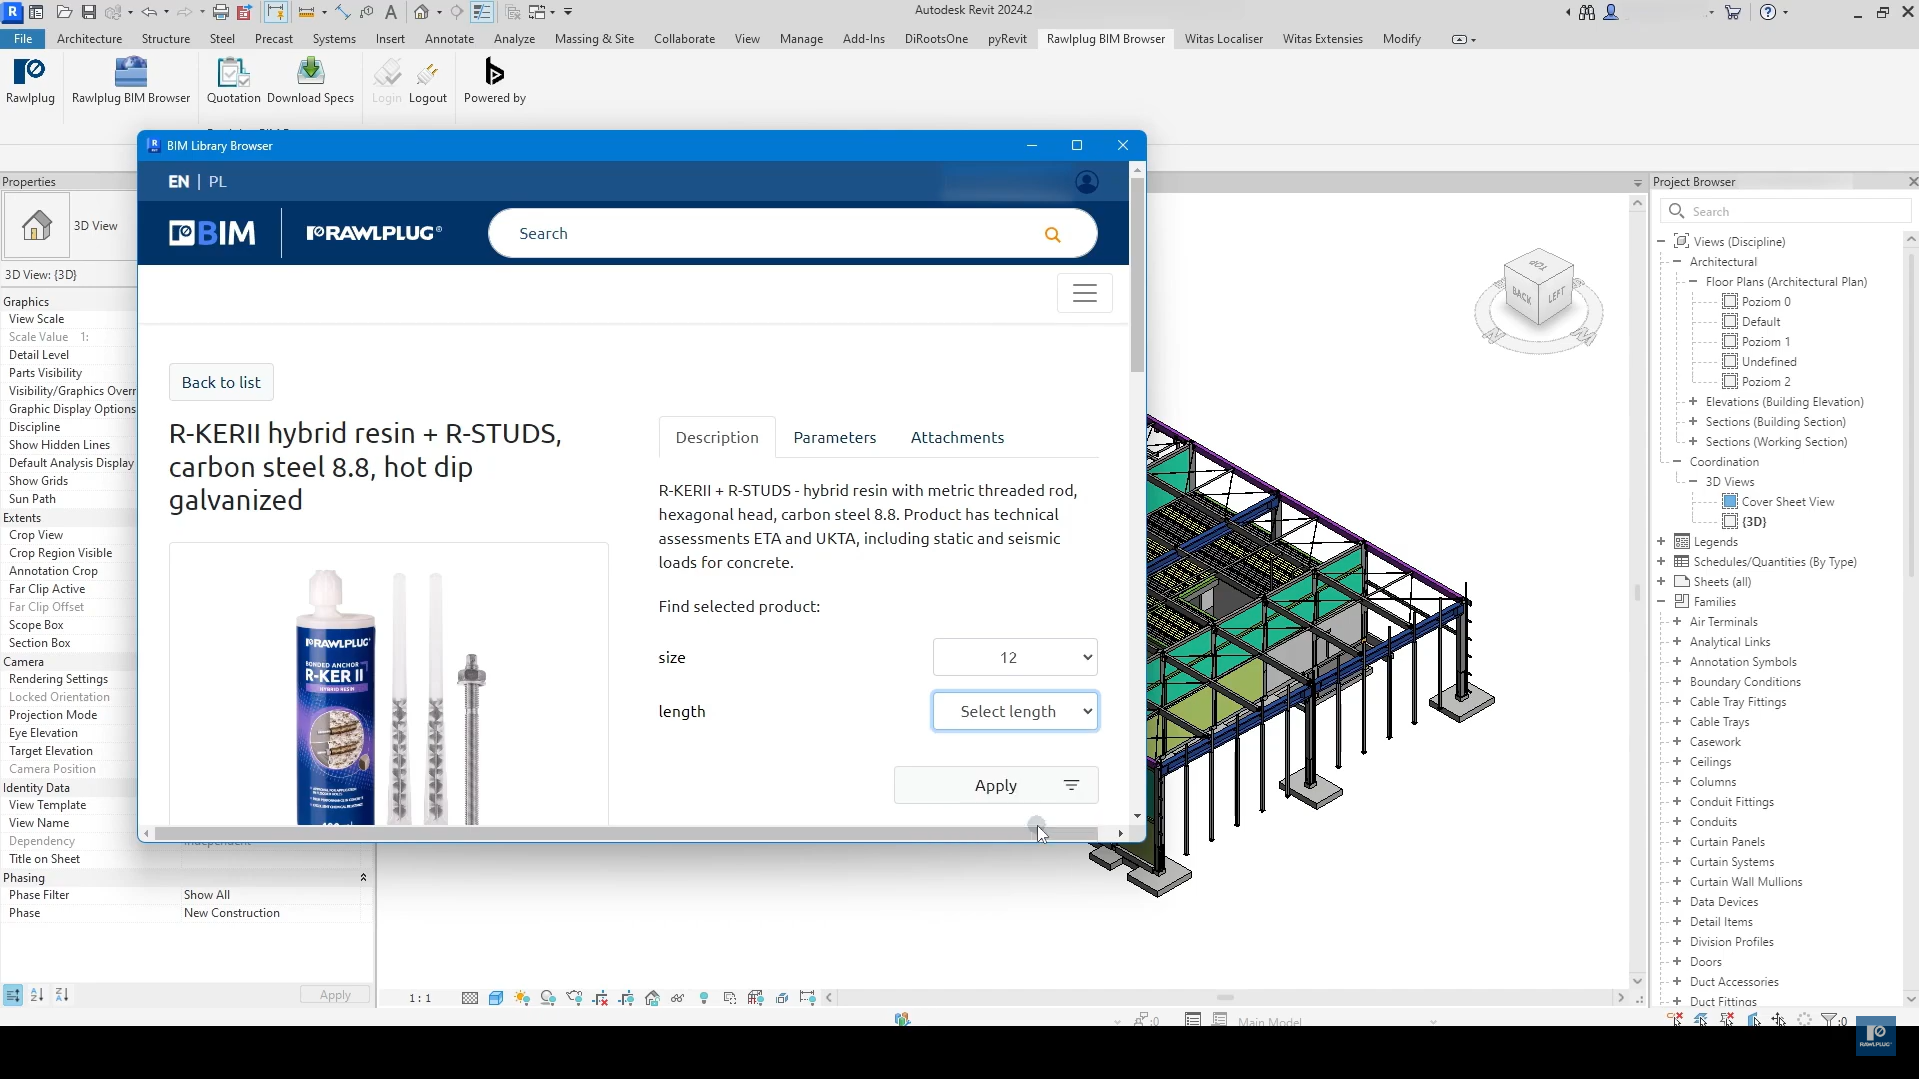Image resolution: width=1919 pixels, height=1079 pixels.
Task: Collapse the Phasing section in Properties
Action: (x=363, y=878)
